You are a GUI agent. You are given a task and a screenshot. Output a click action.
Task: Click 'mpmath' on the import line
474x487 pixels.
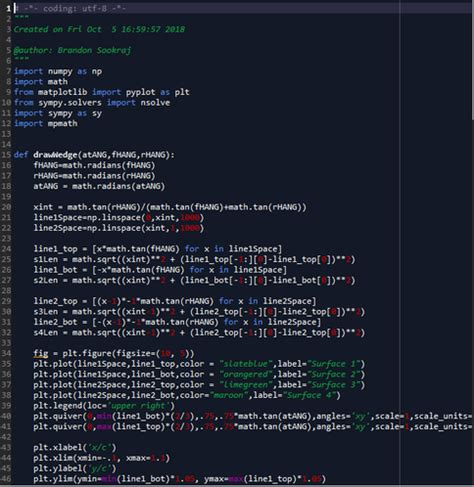[62, 124]
